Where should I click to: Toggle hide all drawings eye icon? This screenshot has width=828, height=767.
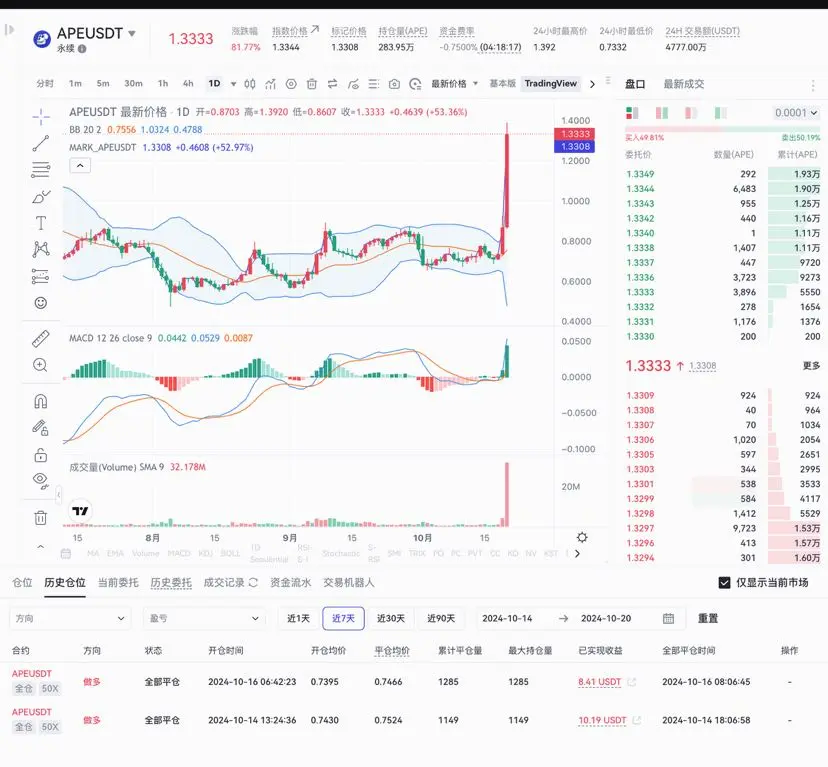click(41, 480)
